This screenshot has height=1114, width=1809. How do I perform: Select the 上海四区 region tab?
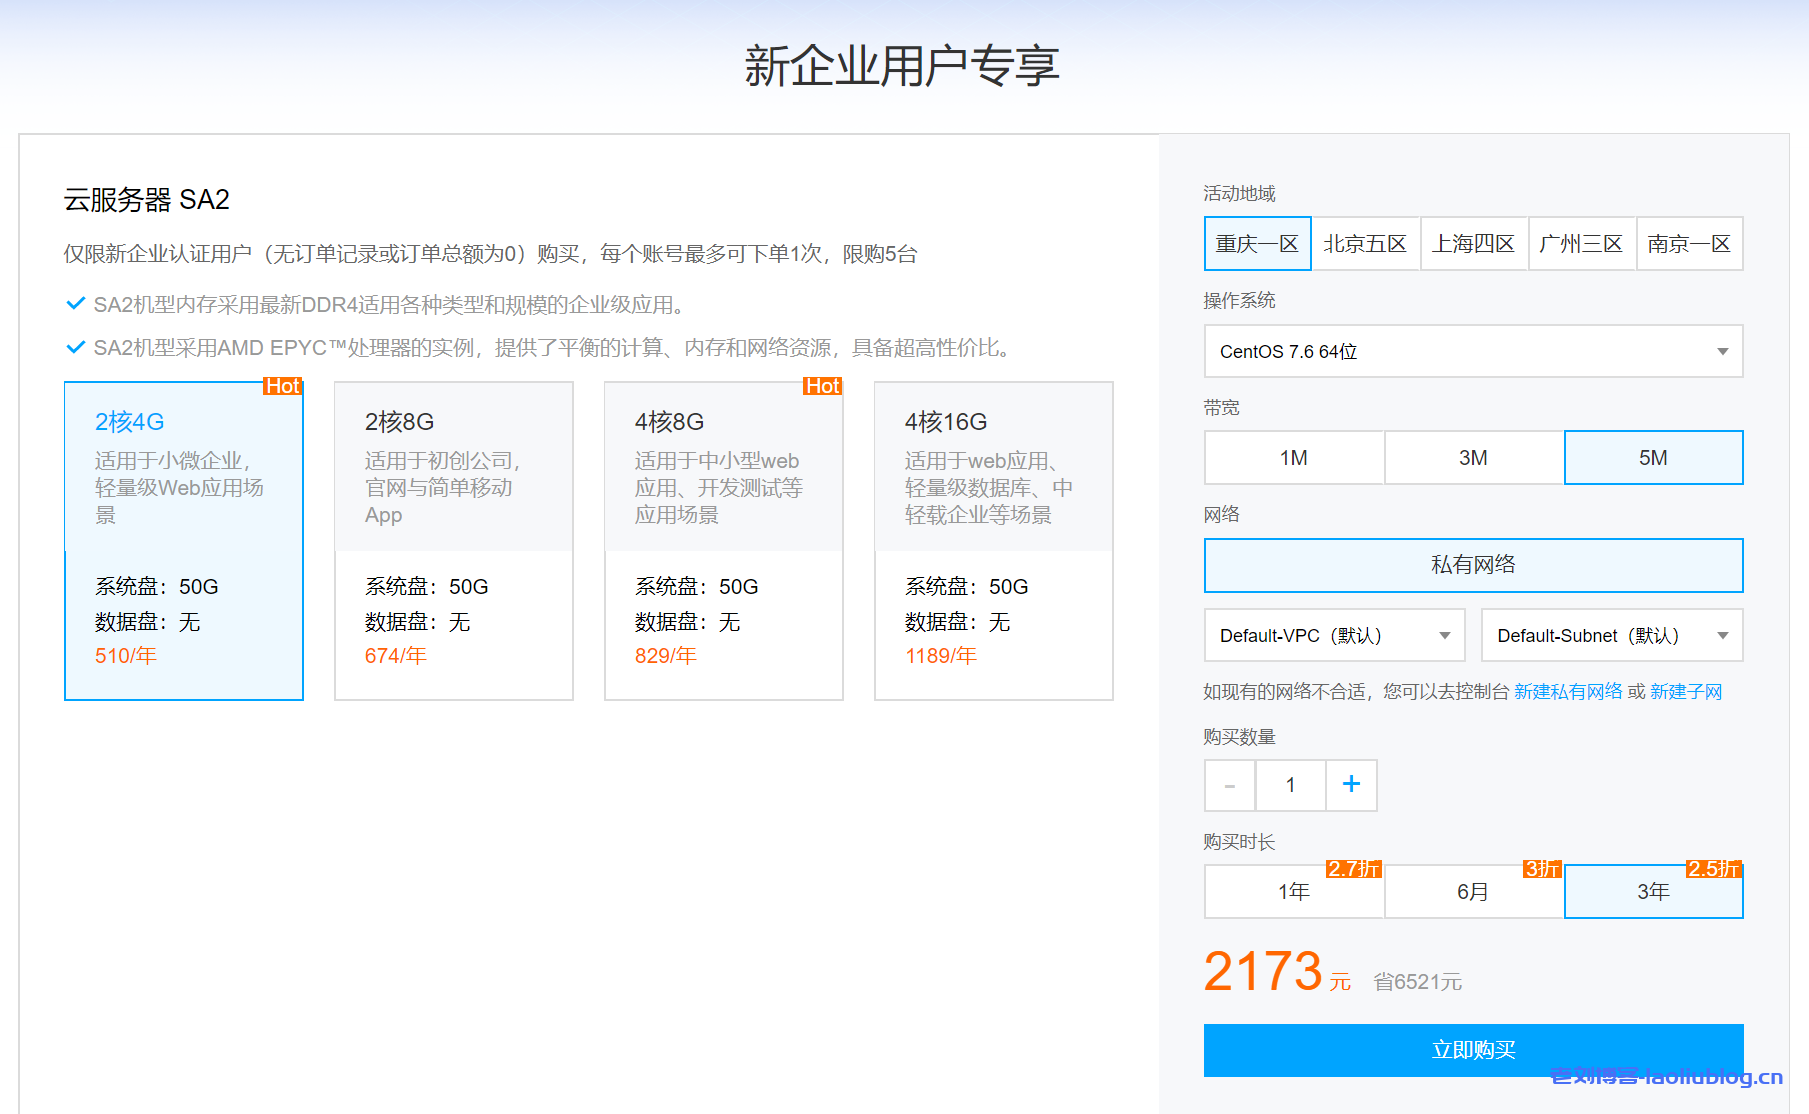pos(1474,243)
